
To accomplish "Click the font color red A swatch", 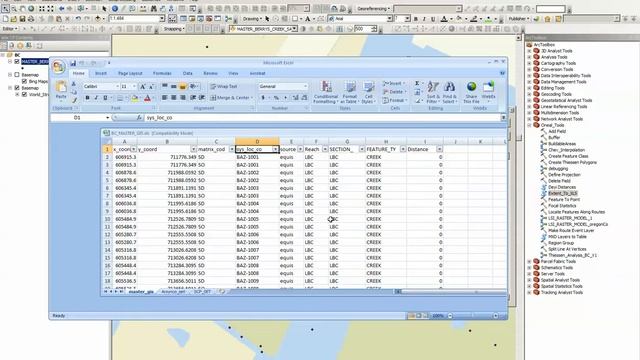I will tap(147, 98).
